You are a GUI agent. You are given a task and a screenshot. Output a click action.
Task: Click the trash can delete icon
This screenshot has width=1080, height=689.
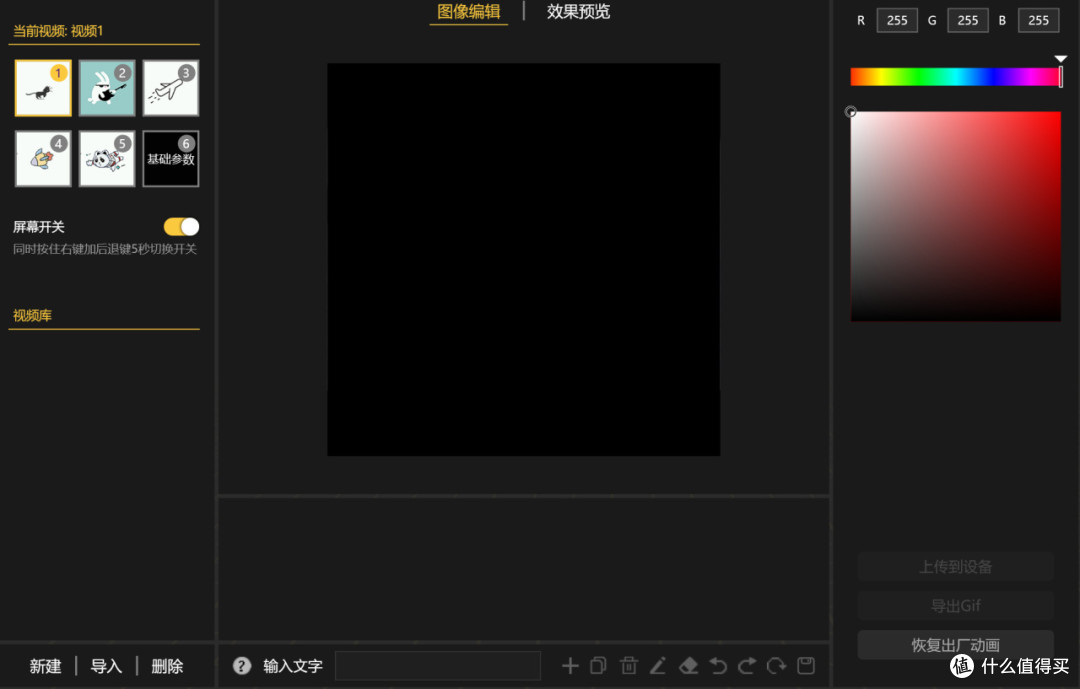629,666
